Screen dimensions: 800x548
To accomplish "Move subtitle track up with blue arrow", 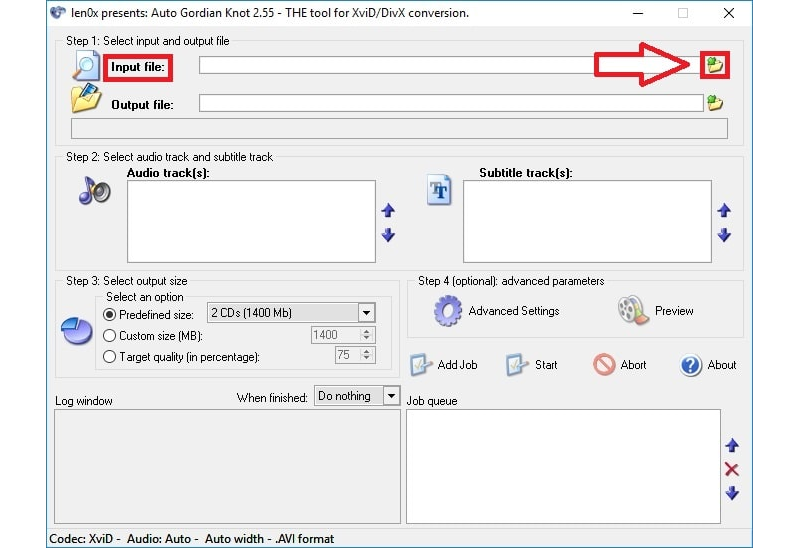I will point(724,210).
